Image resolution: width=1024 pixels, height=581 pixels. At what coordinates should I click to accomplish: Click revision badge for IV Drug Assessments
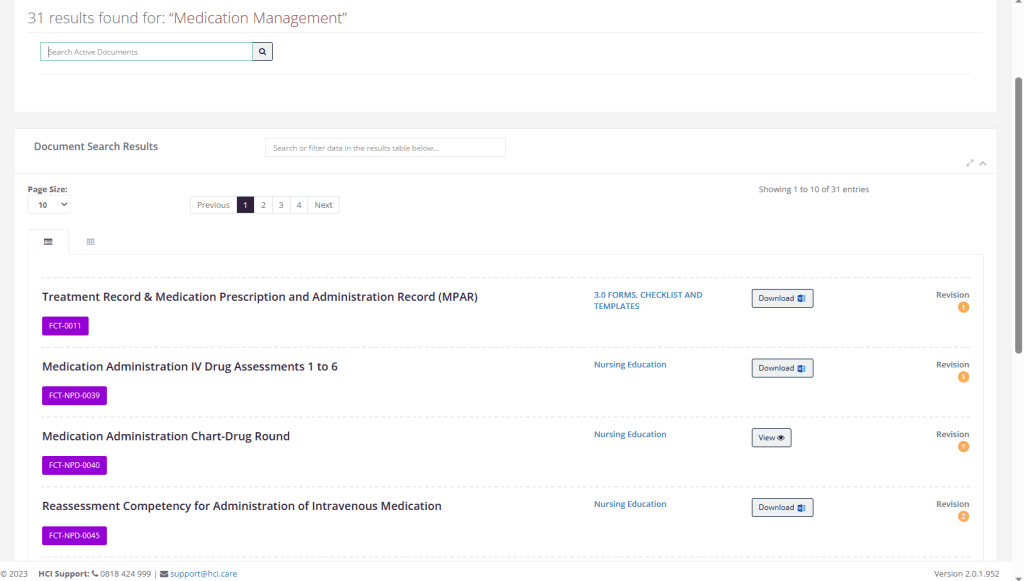[x=963, y=377]
